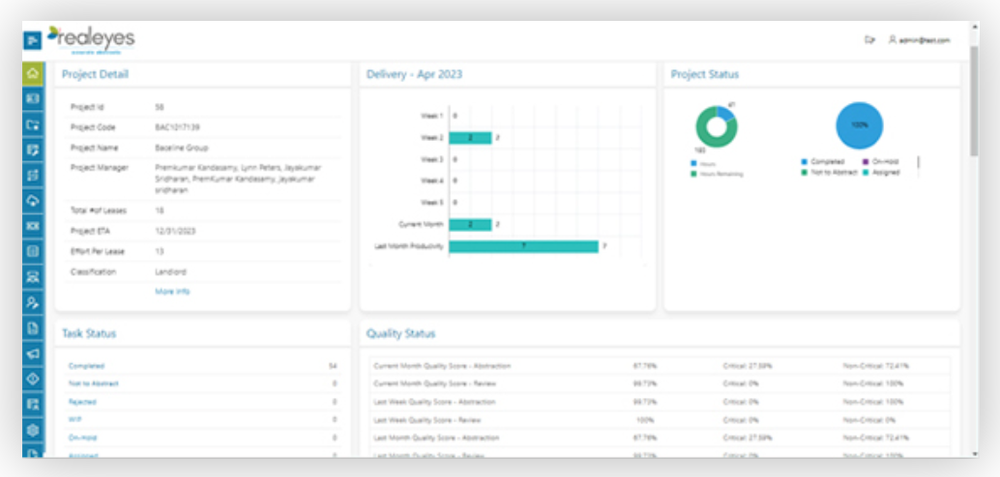
Task: Click the folder sidebar icon below ID card icon
Action: 33,124
